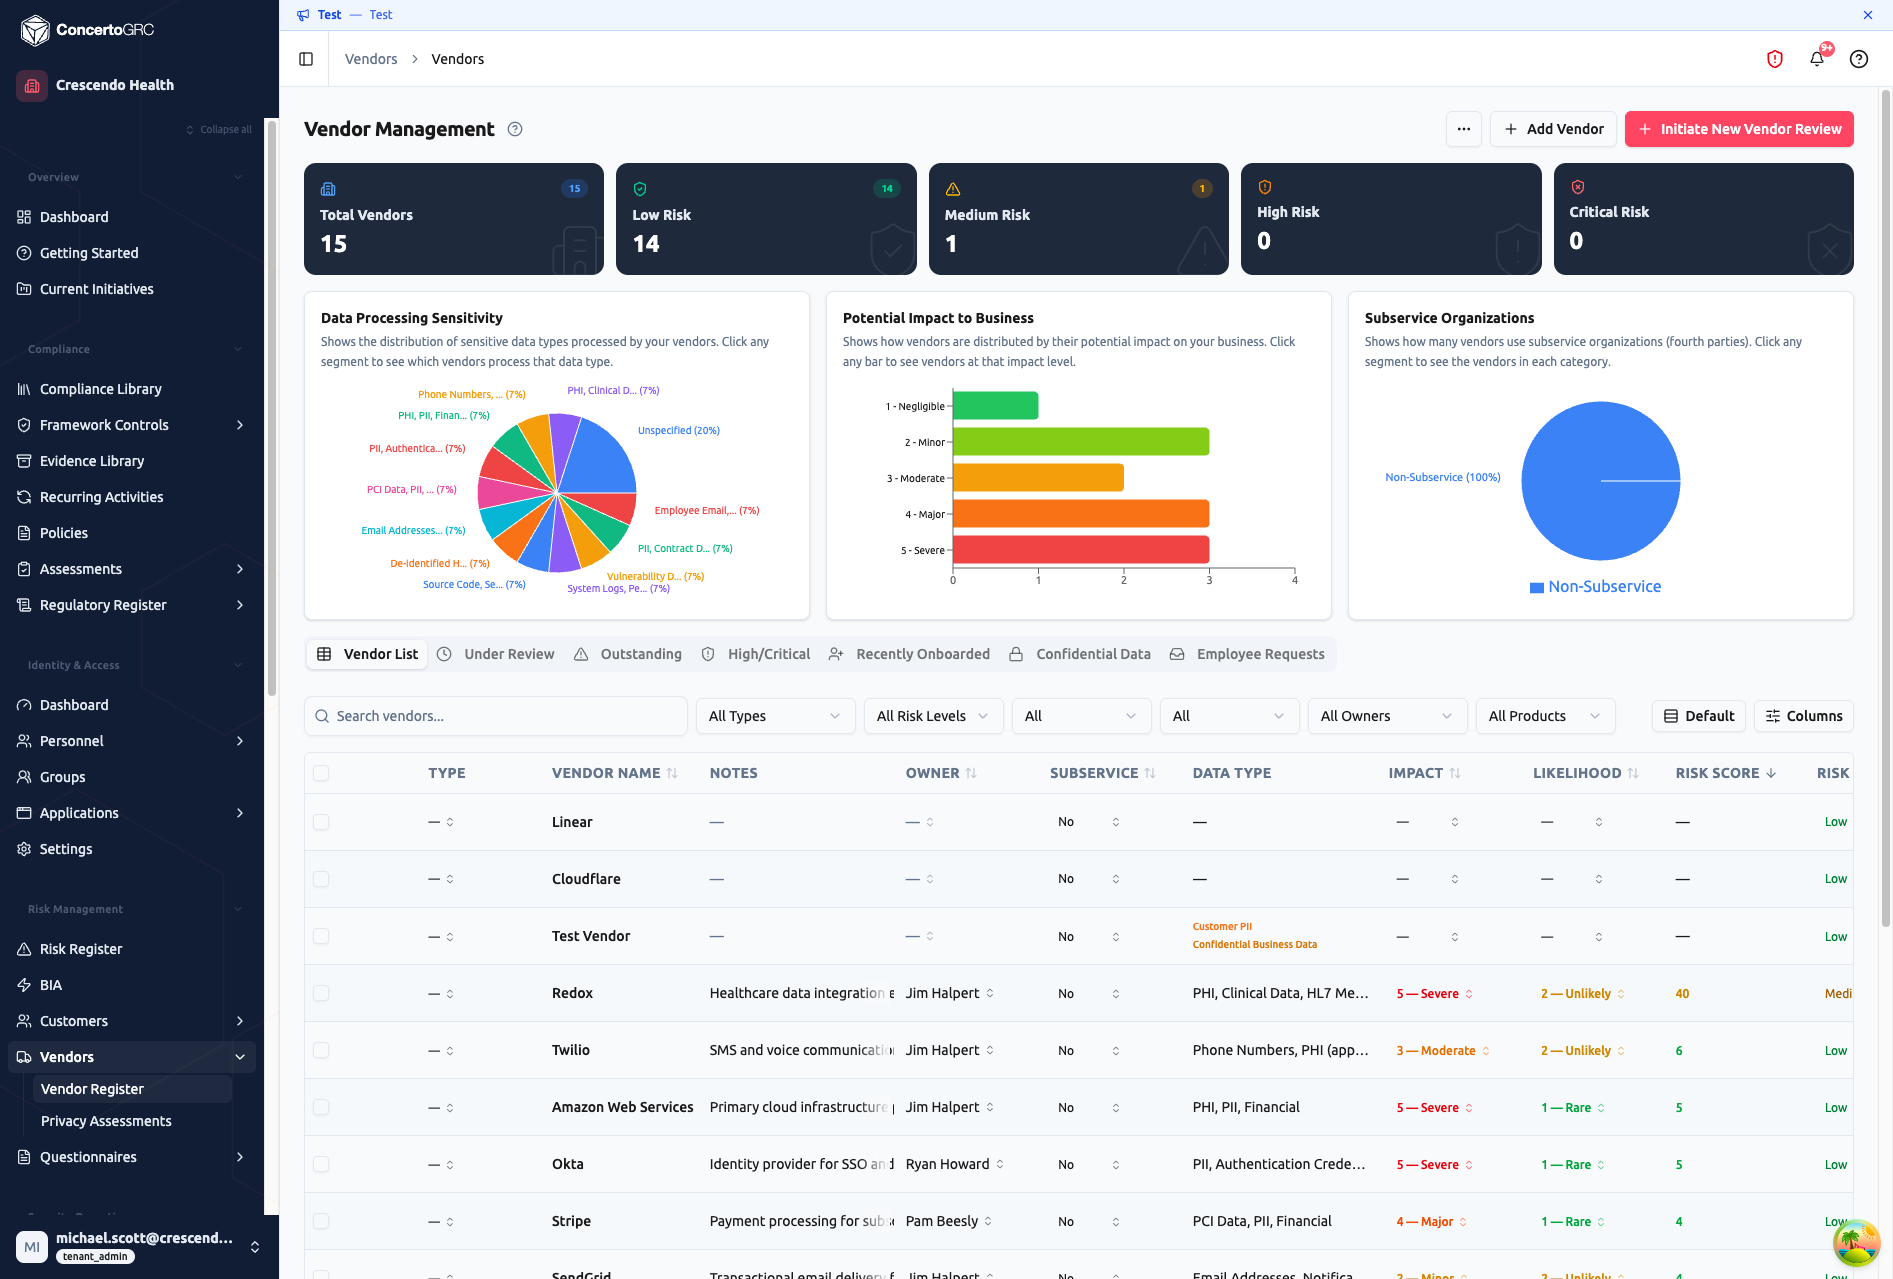1893x1279 pixels.
Task: Toggle the sidebar panel icon
Action: [306, 59]
